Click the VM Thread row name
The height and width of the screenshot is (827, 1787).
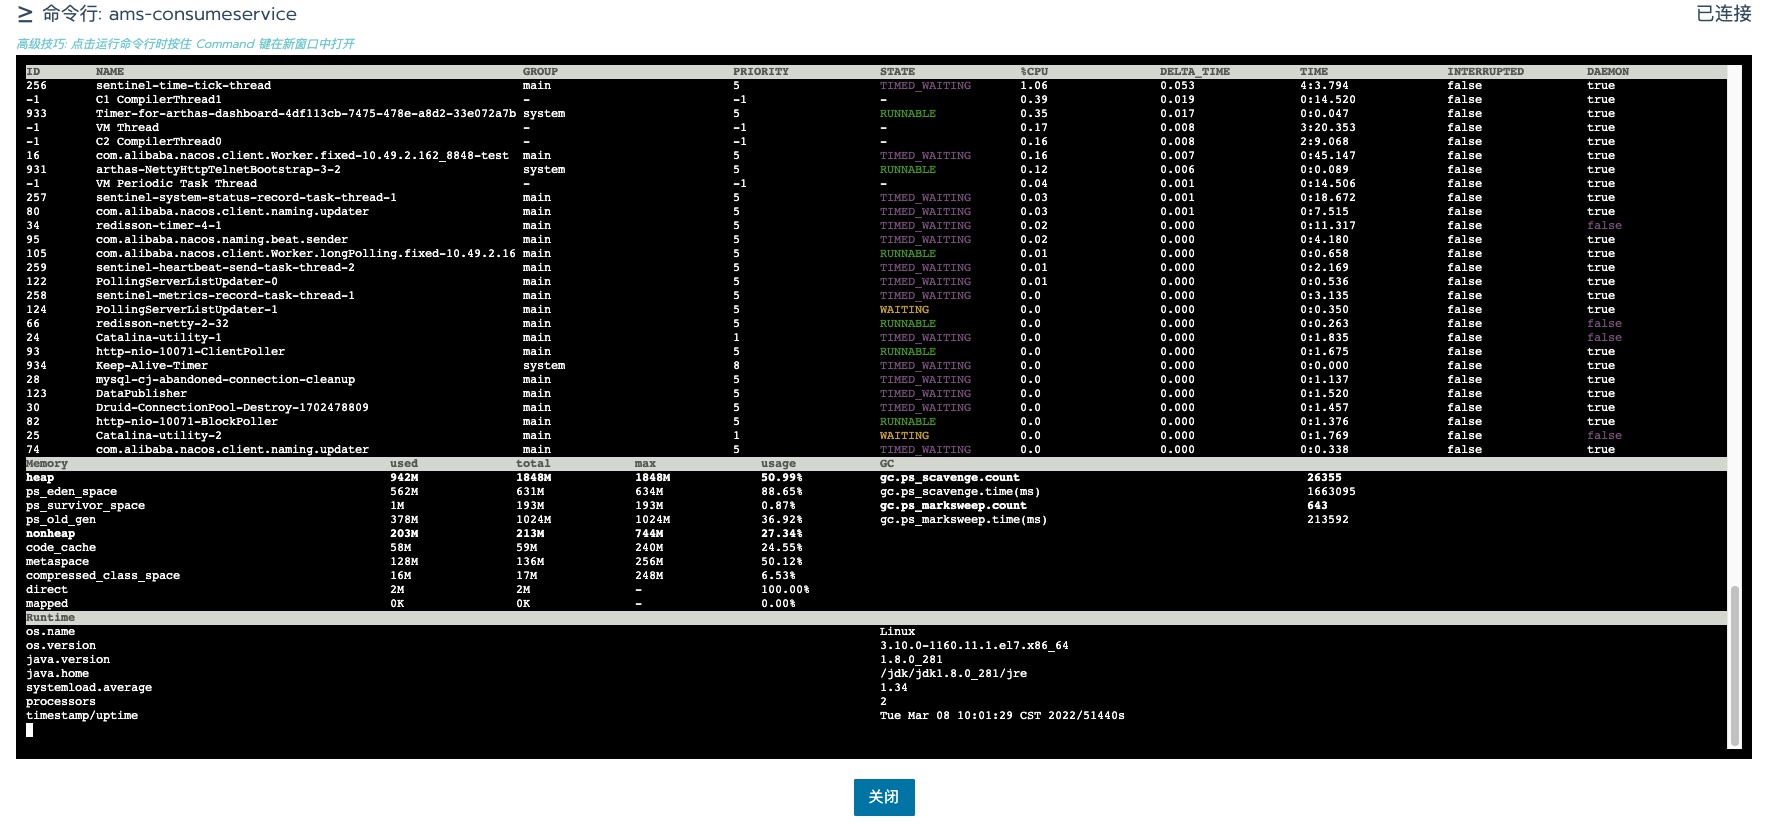[127, 128]
